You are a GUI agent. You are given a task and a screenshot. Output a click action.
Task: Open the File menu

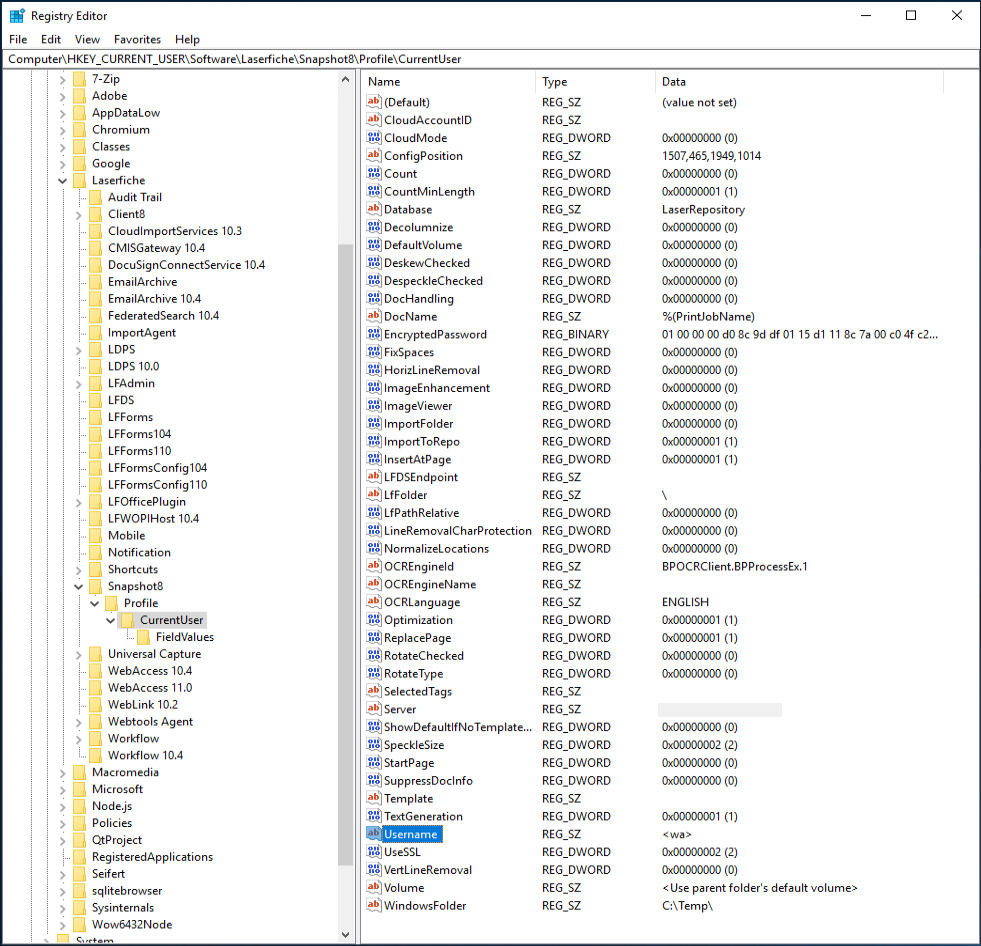coord(18,39)
